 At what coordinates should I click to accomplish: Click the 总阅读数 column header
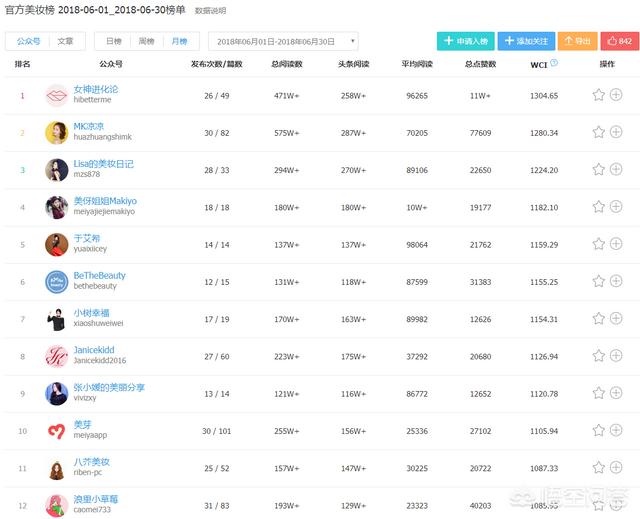287,64
